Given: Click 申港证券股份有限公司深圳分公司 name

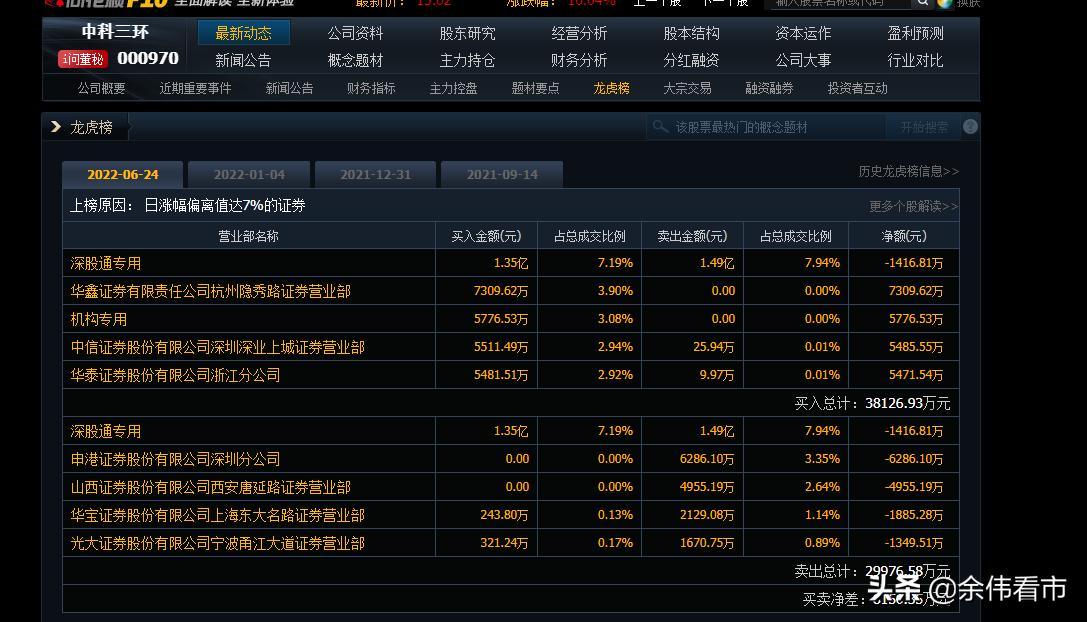Looking at the screenshot, I should [175, 459].
